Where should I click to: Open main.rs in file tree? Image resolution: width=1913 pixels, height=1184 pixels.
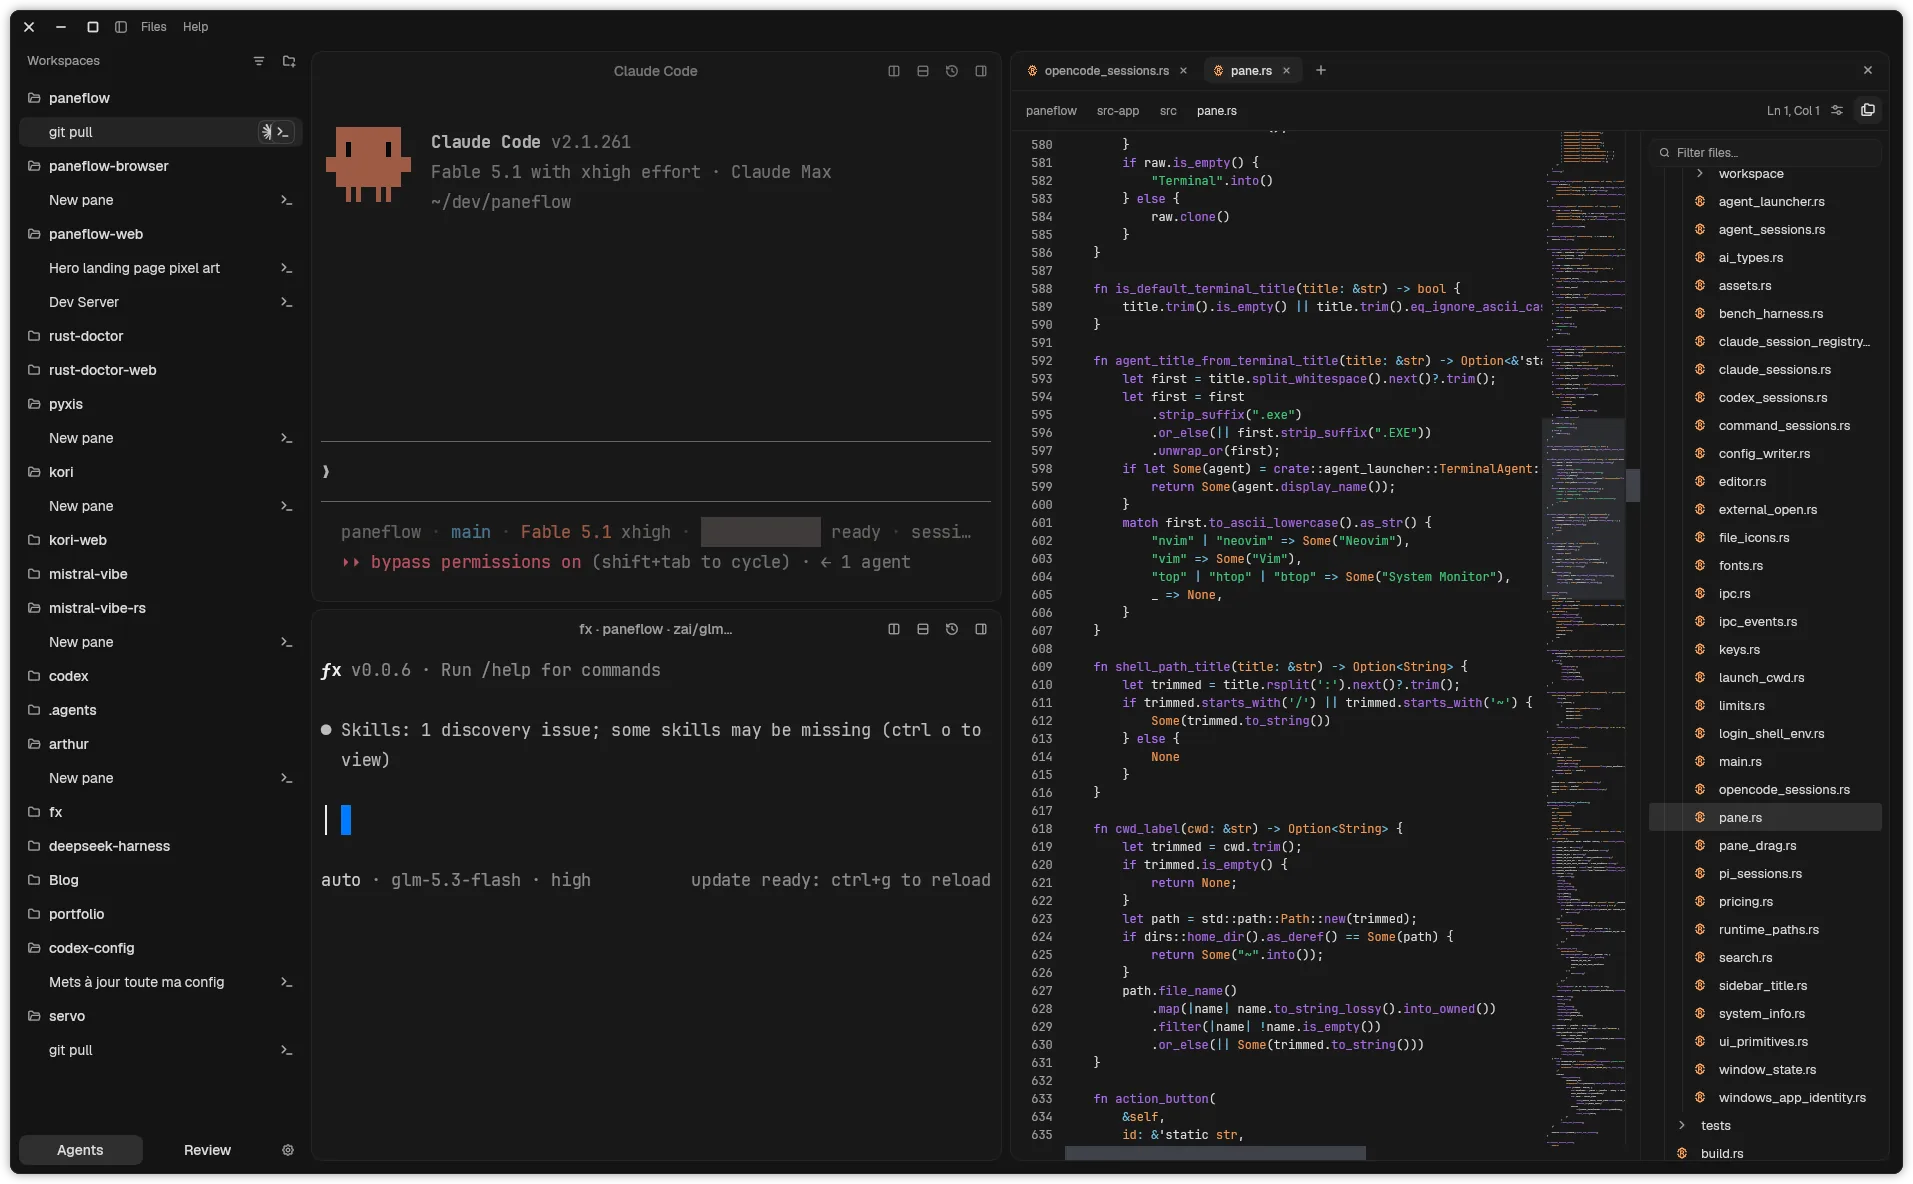[x=1740, y=762]
